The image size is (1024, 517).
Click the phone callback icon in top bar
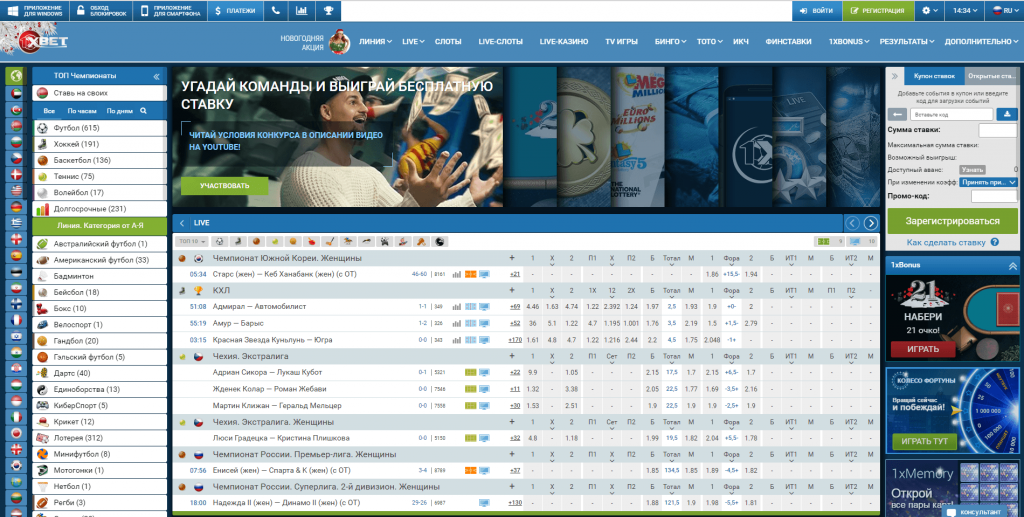[x=275, y=10]
